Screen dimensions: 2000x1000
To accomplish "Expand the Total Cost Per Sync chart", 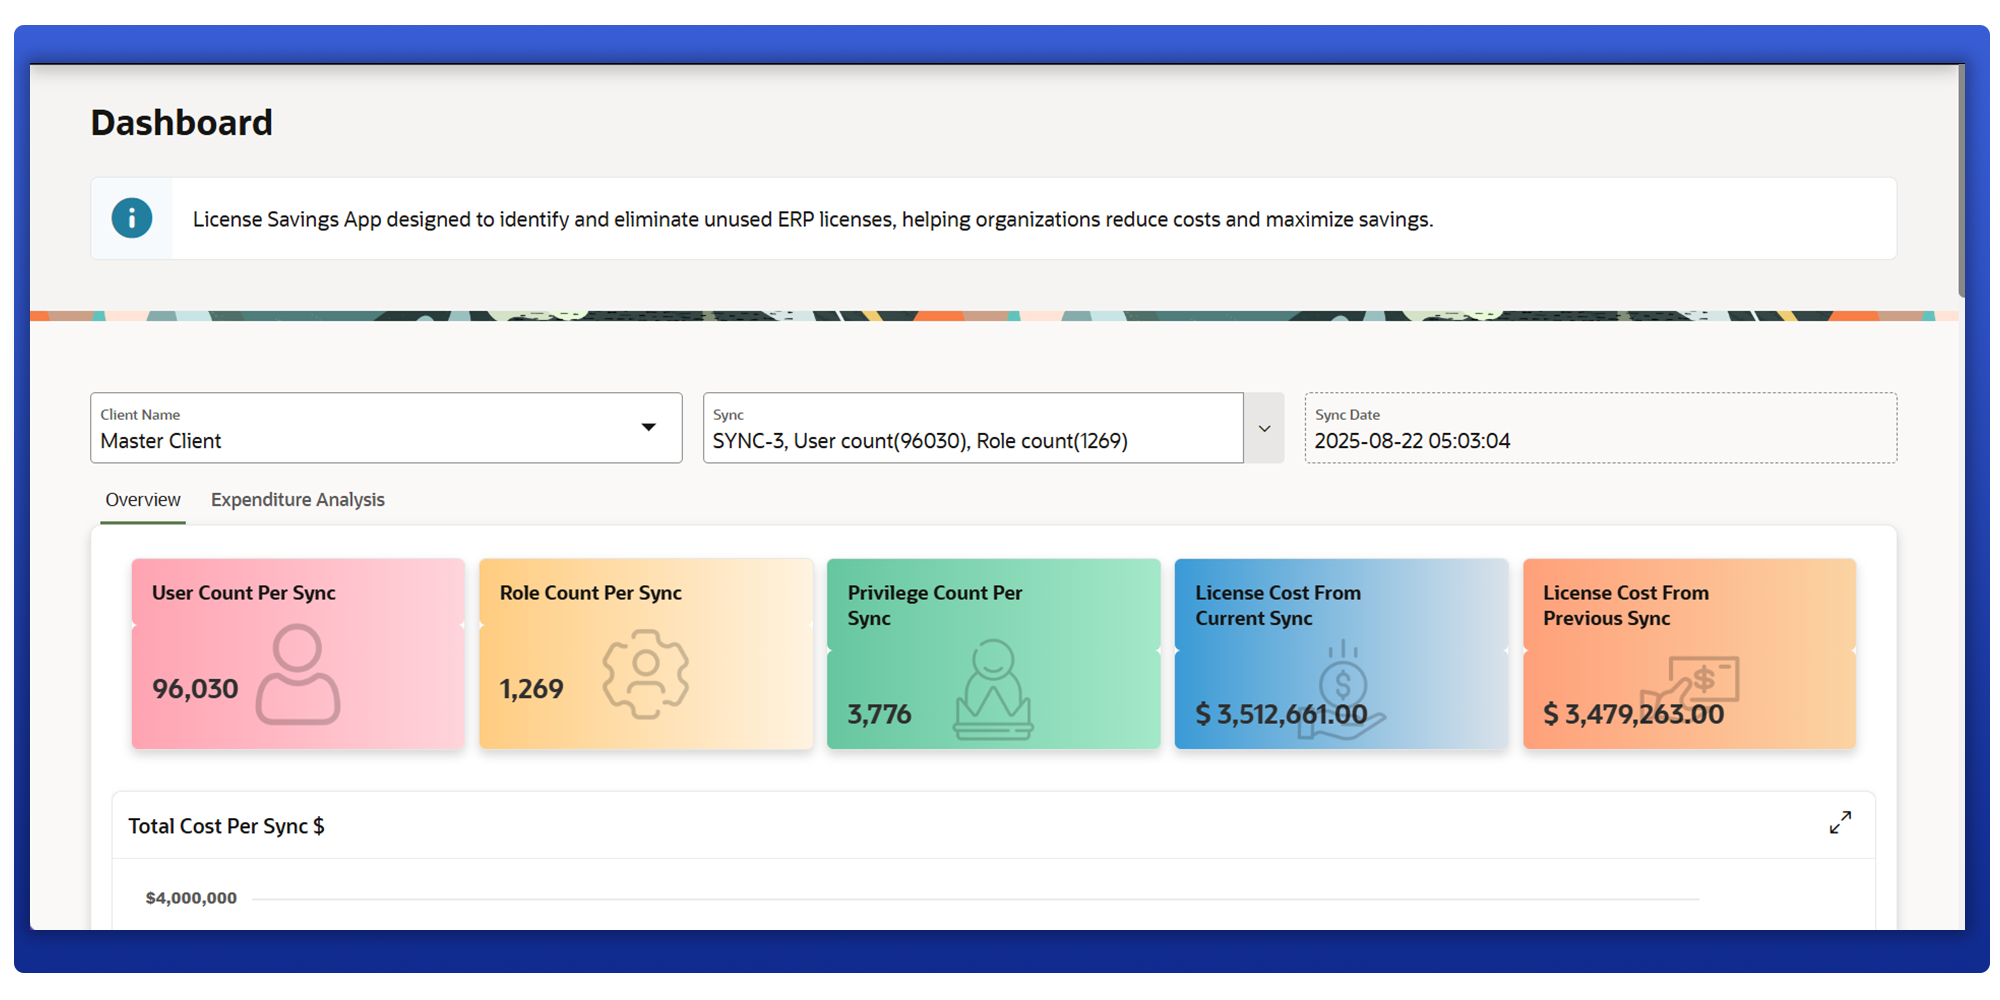I will click(1839, 823).
